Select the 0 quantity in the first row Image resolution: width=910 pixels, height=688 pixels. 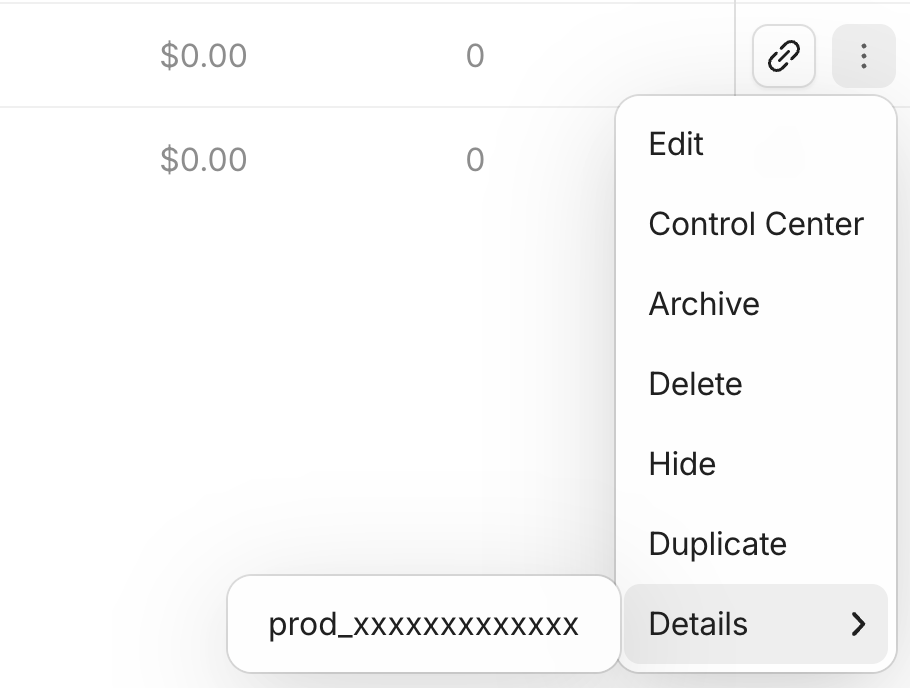474,55
